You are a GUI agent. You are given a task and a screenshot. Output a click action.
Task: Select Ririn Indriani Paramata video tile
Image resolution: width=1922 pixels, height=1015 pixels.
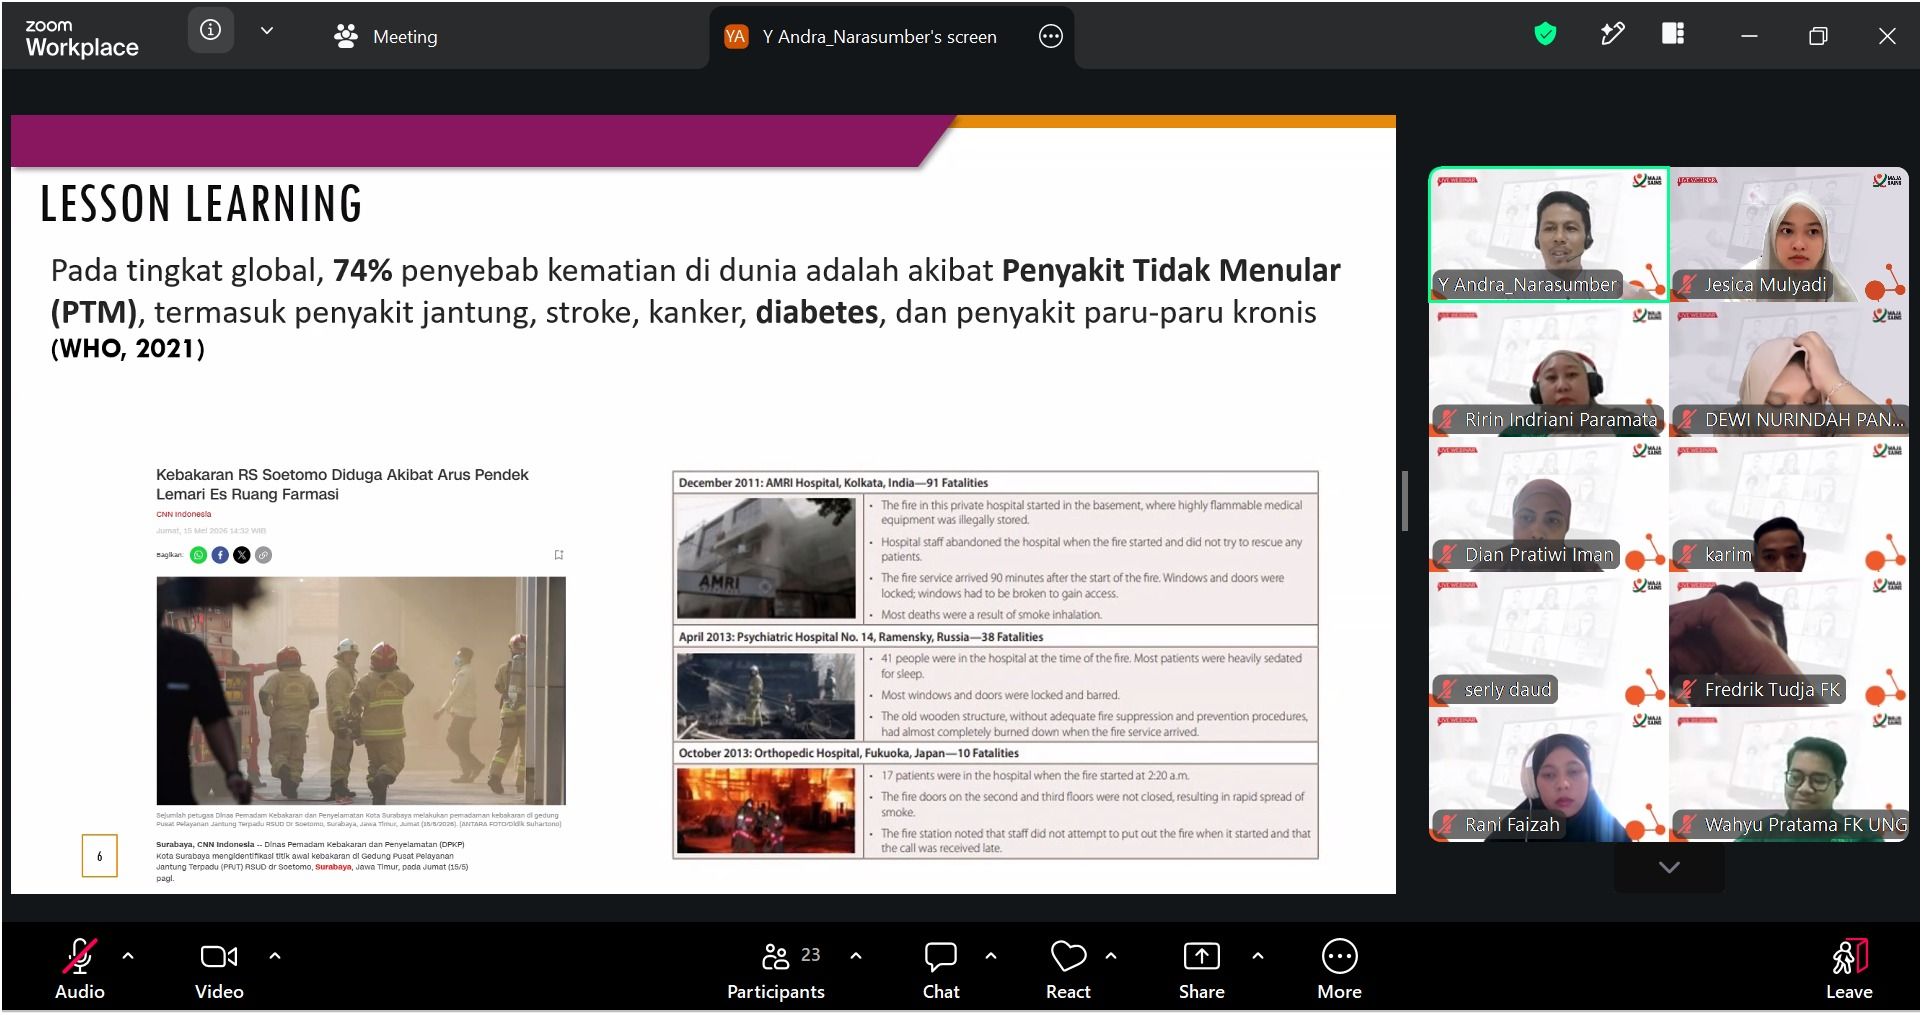tap(1549, 369)
